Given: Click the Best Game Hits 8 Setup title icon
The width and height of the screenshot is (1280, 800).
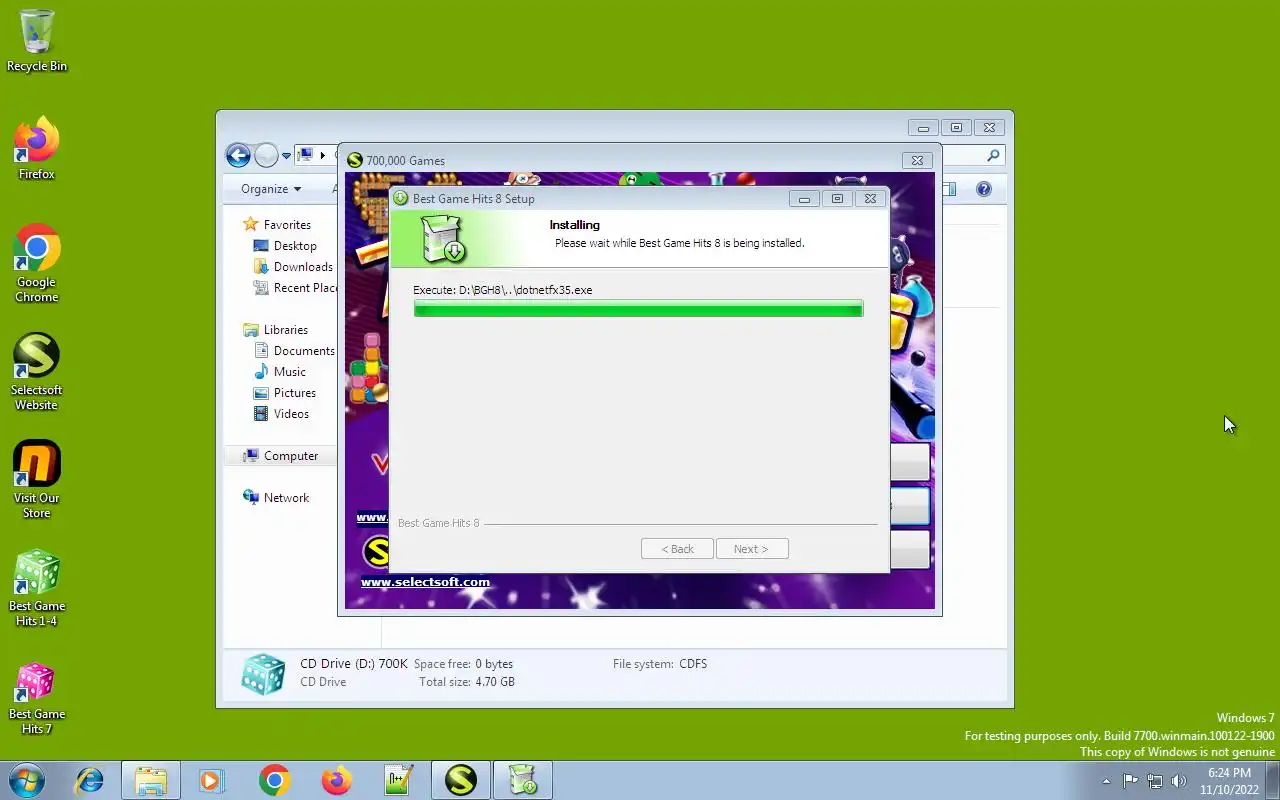Looking at the screenshot, I should 401,198.
